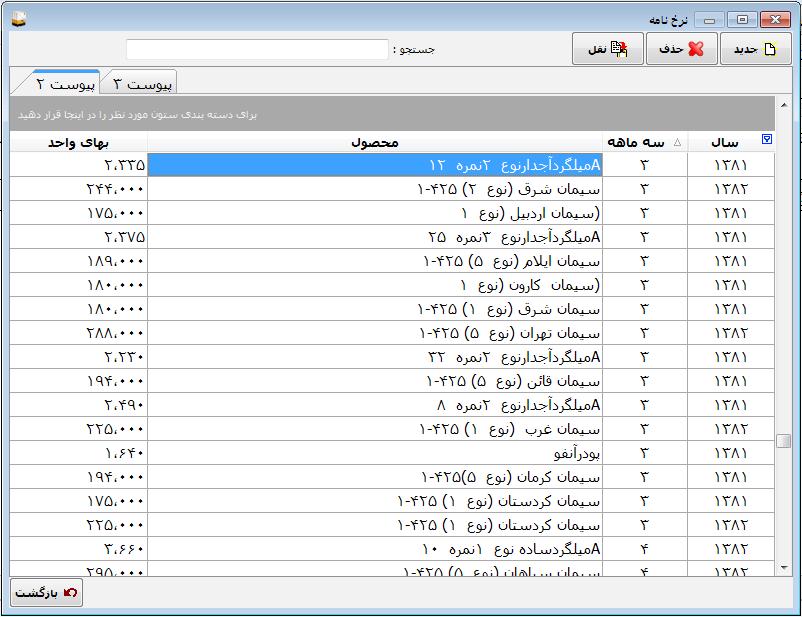This screenshot has width=802, height=617.
Task: Switch to the پیوست ۲ tab
Action: 64,83
